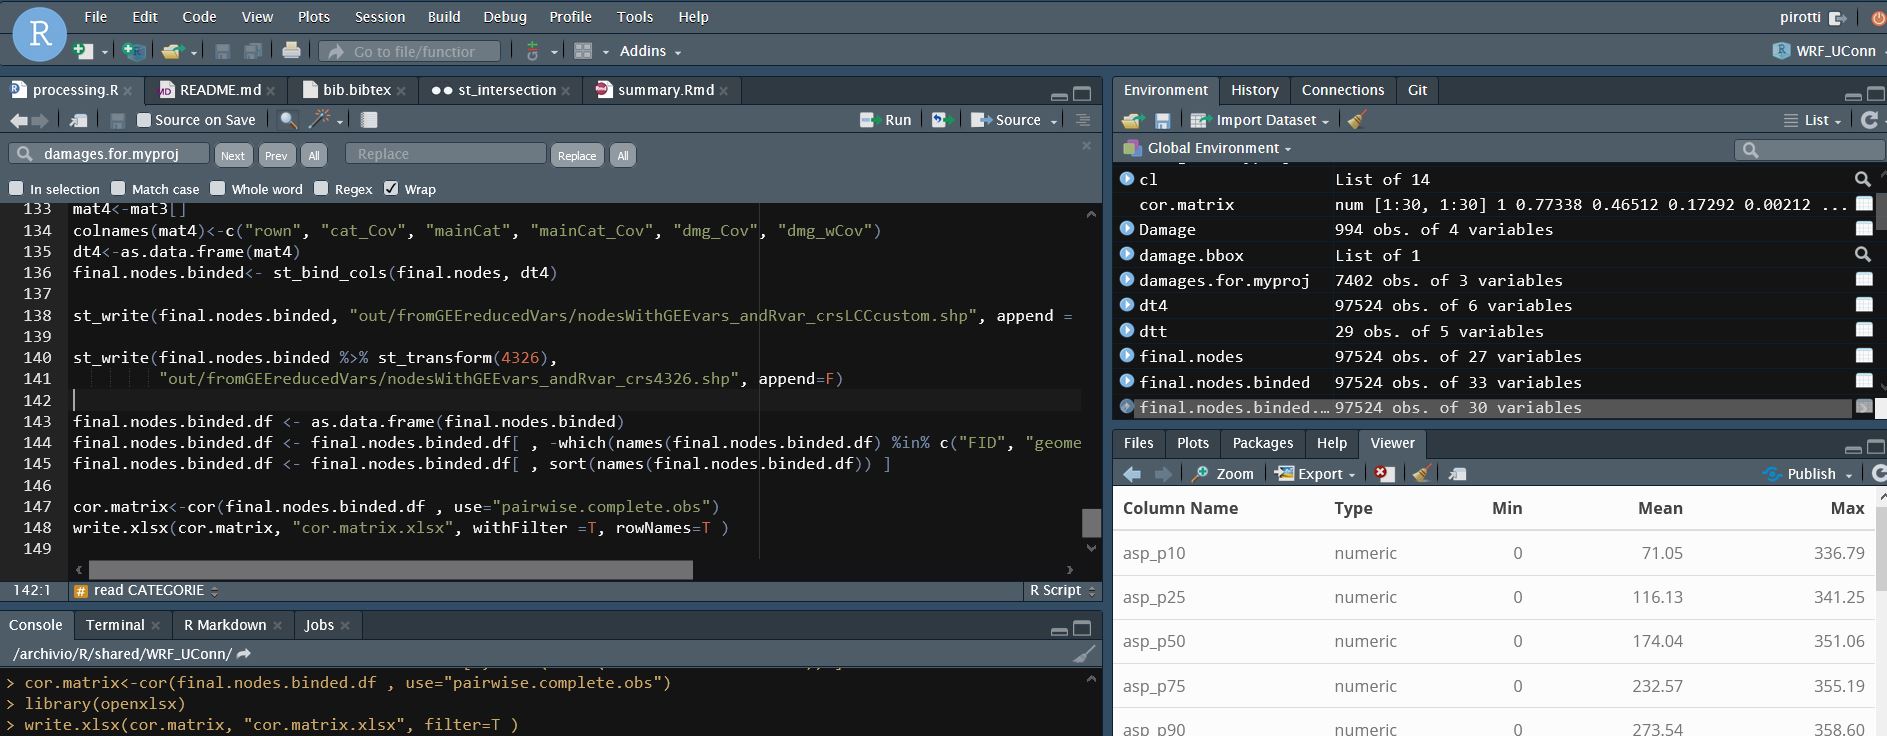1887x736 pixels.
Task: Save workspace with Environment floppy icon
Action: pos(1162,120)
